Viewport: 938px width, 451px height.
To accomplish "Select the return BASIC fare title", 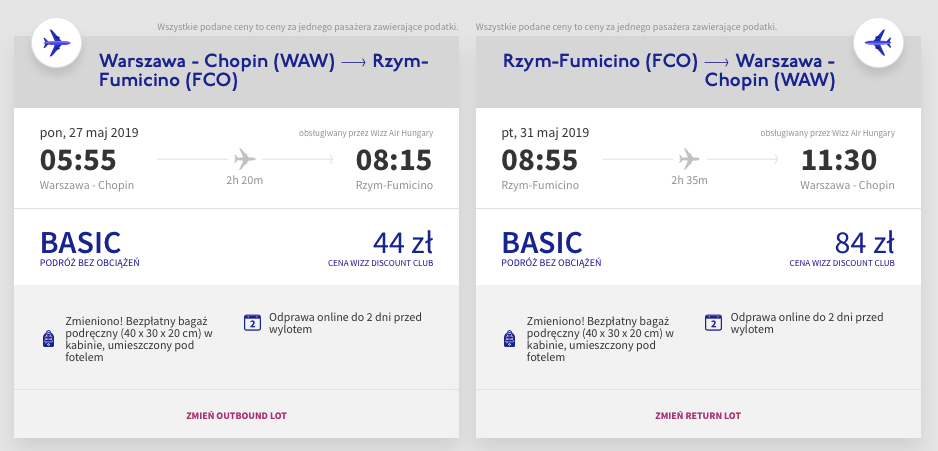I will (x=542, y=242).
